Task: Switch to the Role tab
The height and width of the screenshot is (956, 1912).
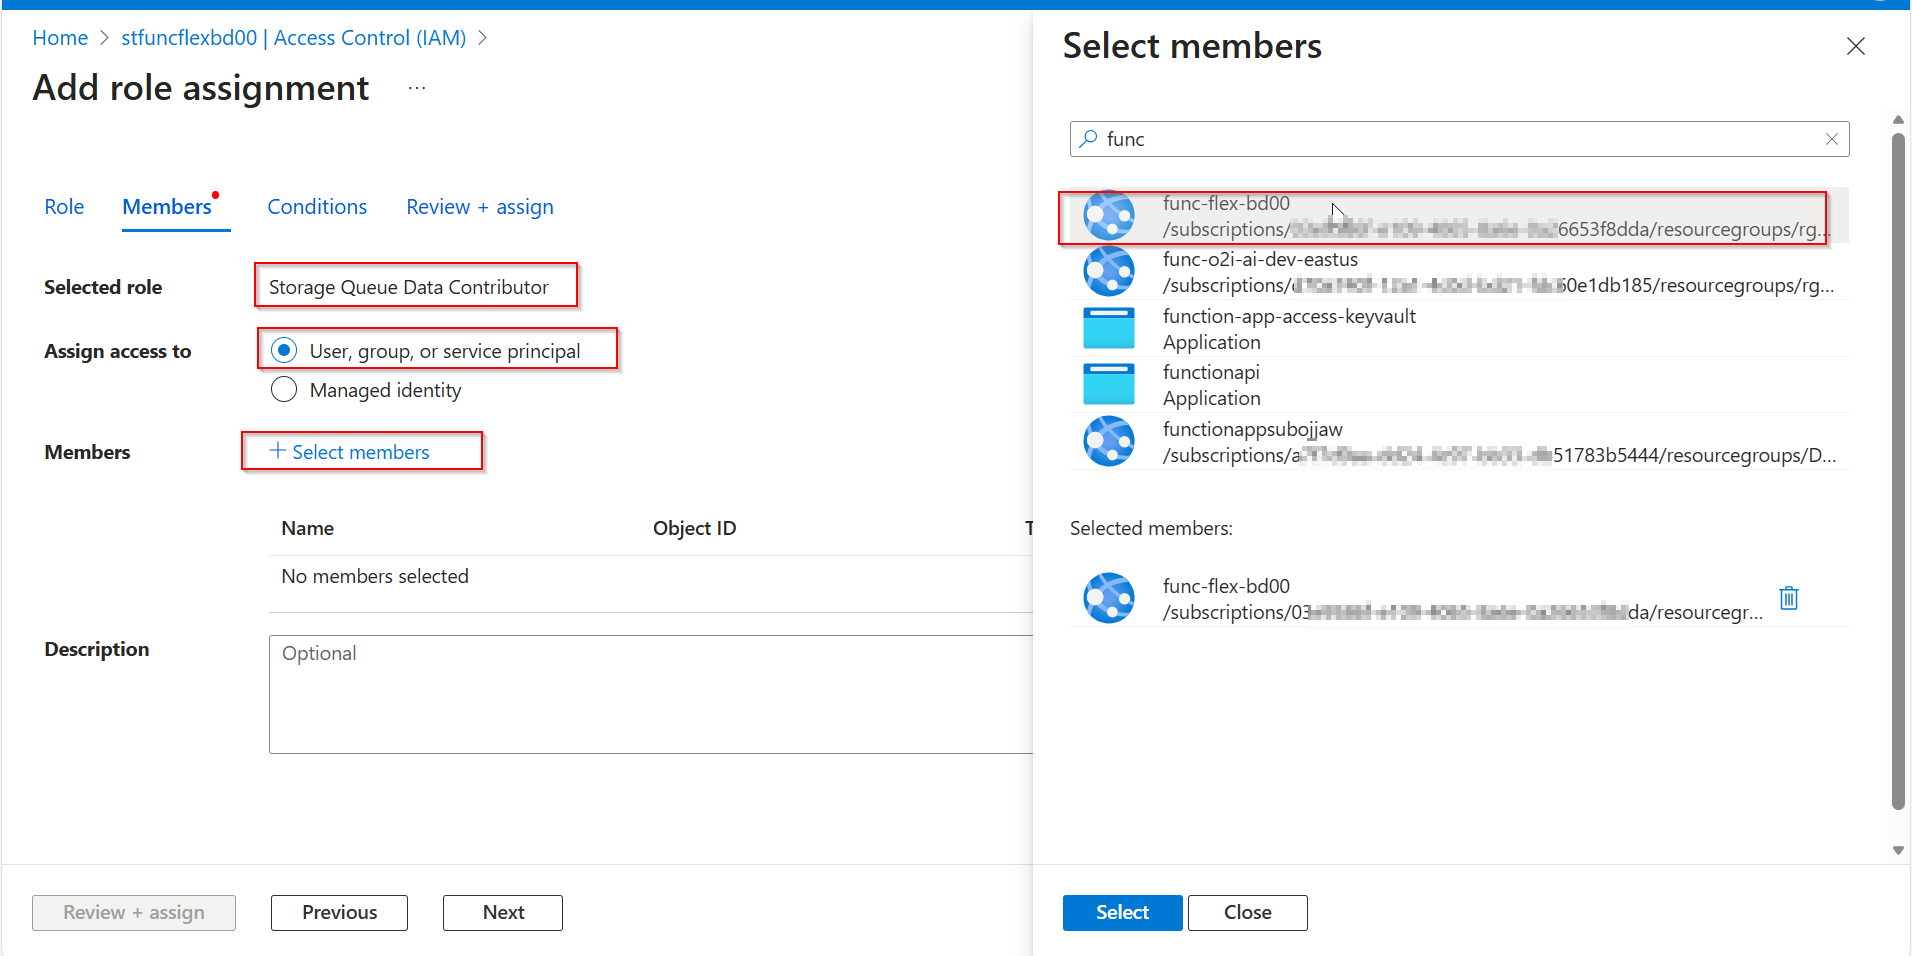Action: coord(64,207)
